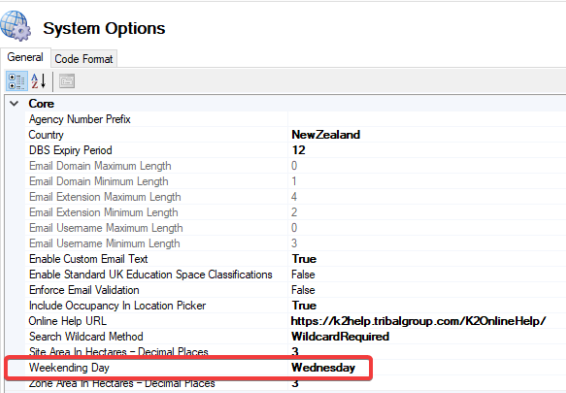
Task: Select the Weekending Day value Wednesday
Action: [323, 368]
